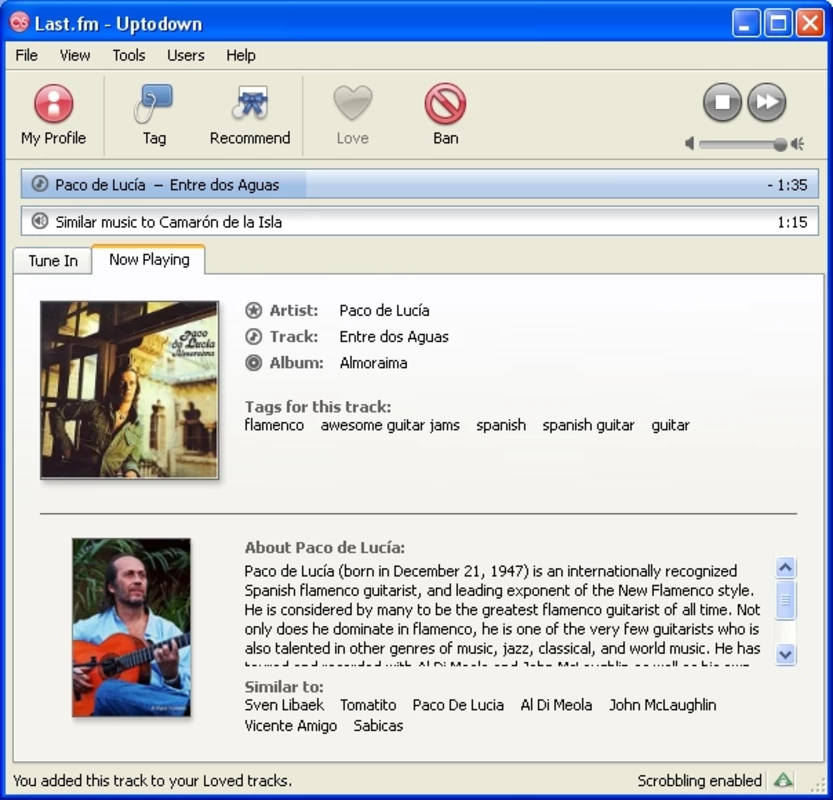Click the radio icon beside Similar music station
833x800 pixels.
40,221
